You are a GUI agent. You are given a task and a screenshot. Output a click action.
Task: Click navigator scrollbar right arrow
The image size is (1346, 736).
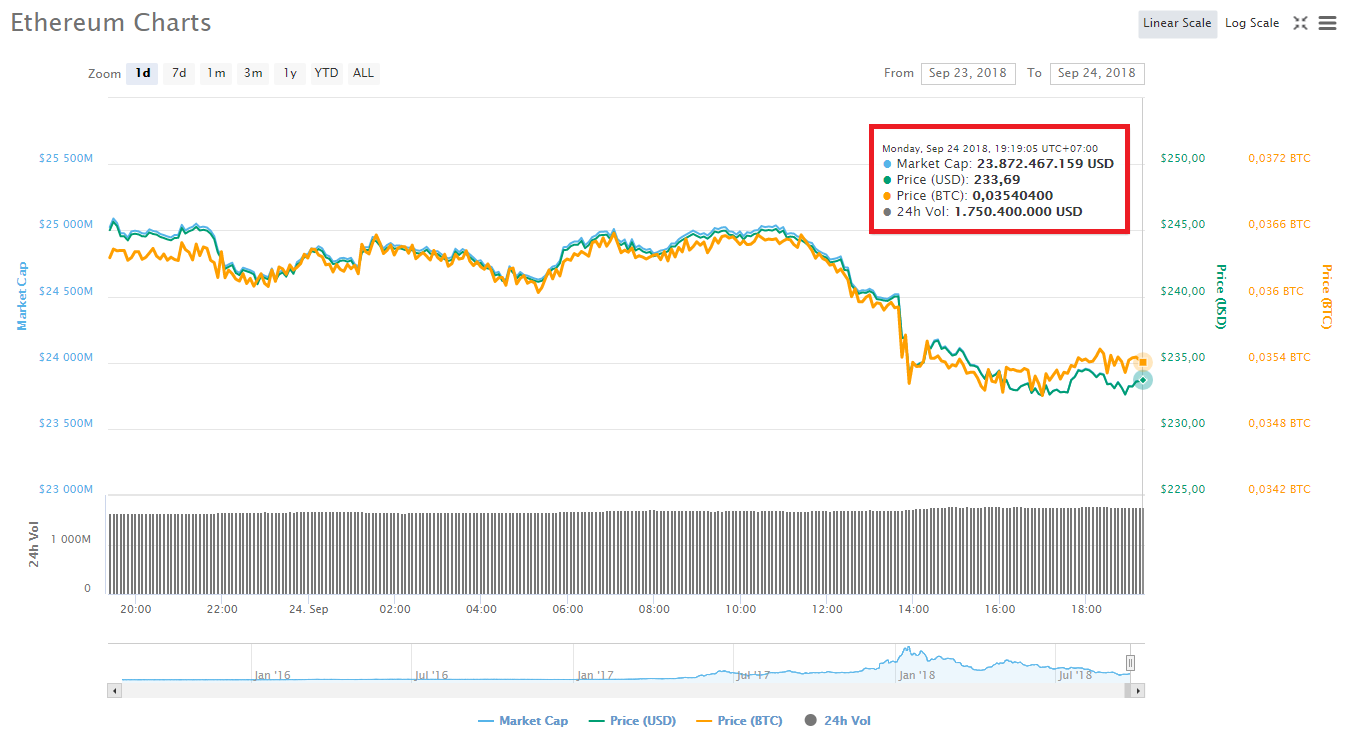coord(1138,690)
